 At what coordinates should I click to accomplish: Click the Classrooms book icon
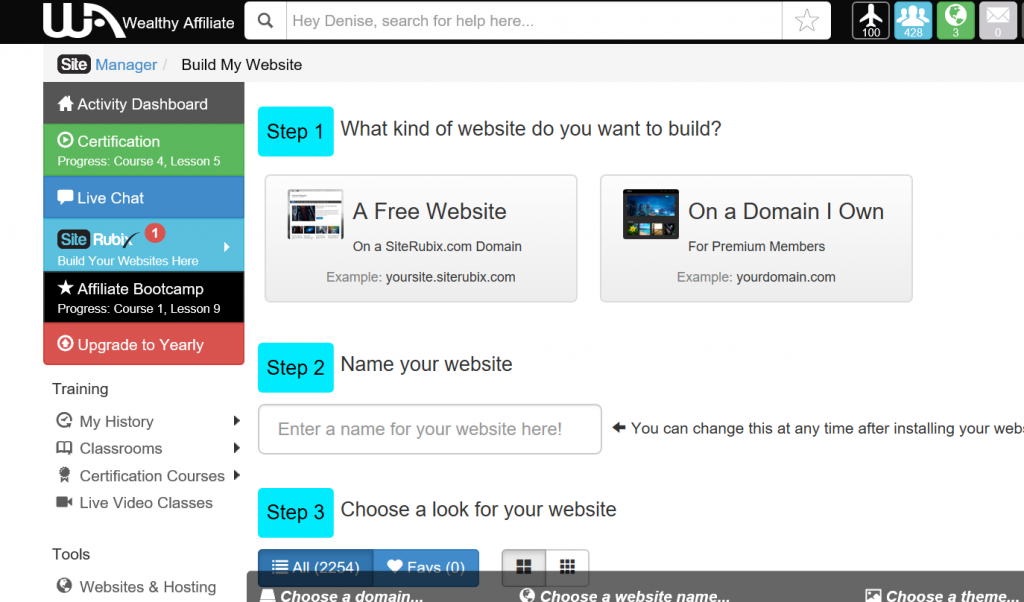pos(64,448)
